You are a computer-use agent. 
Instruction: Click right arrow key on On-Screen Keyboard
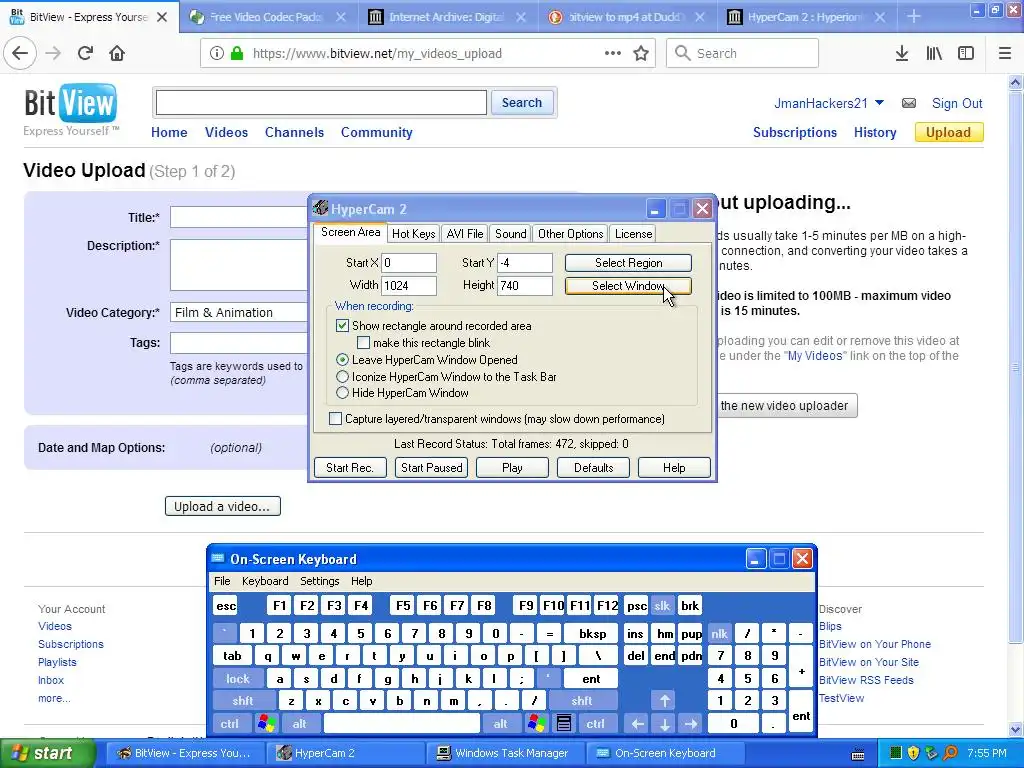(x=691, y=724)
